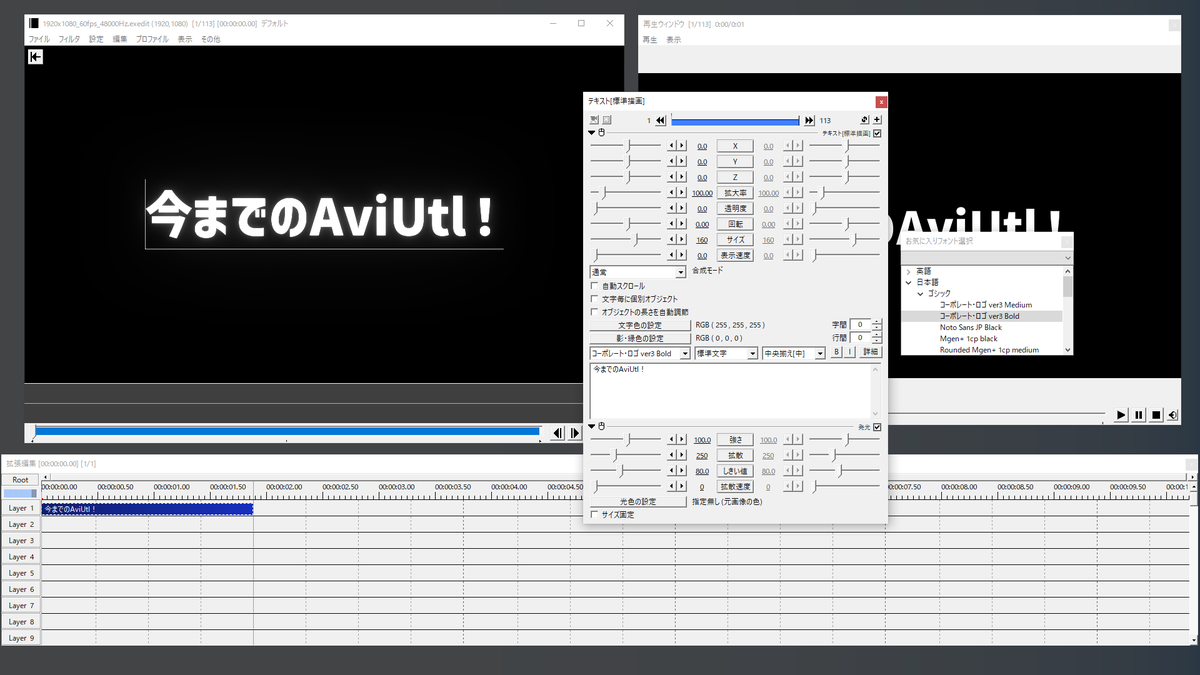This screenshot has width=1200, height=675.
Task: Click the rotate icon beside the plus button
Action: (x=864, y=120)
